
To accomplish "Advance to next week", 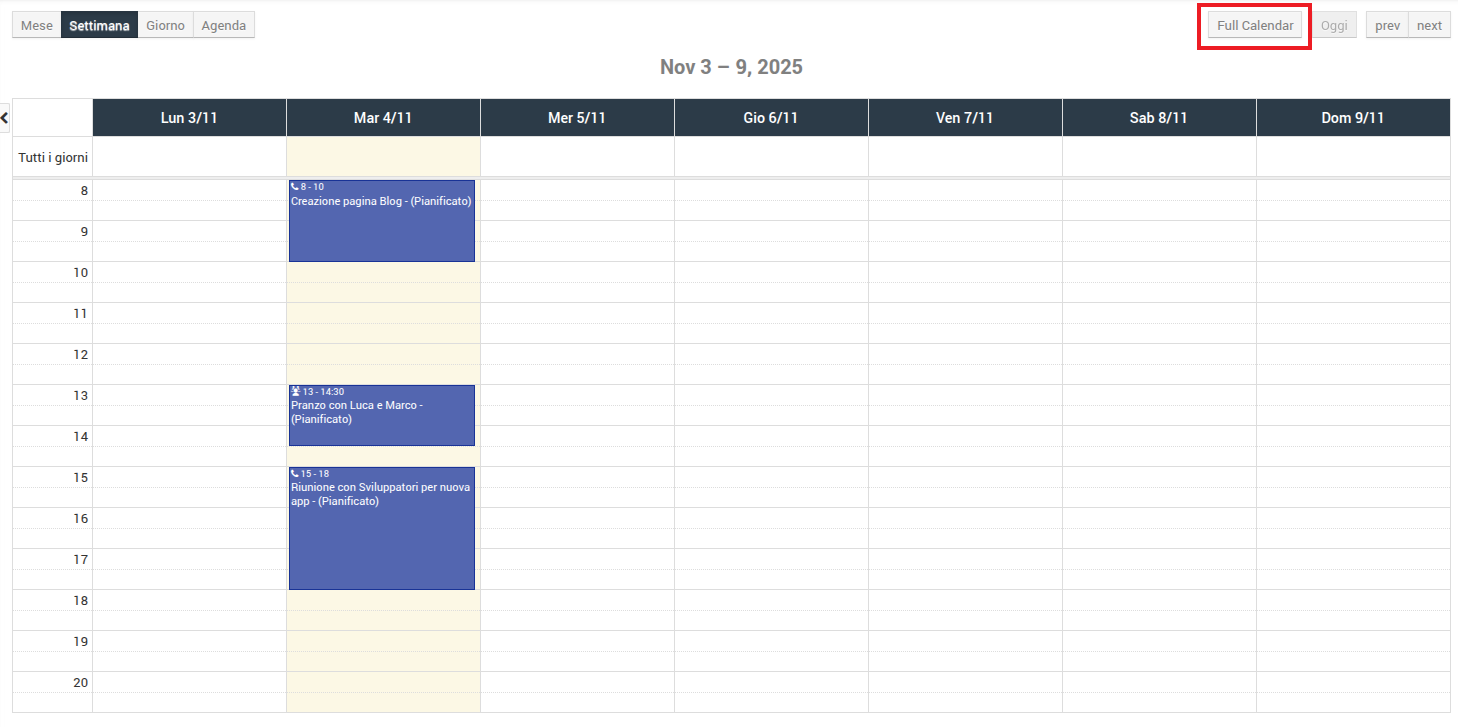I will tap(1429, 26).
